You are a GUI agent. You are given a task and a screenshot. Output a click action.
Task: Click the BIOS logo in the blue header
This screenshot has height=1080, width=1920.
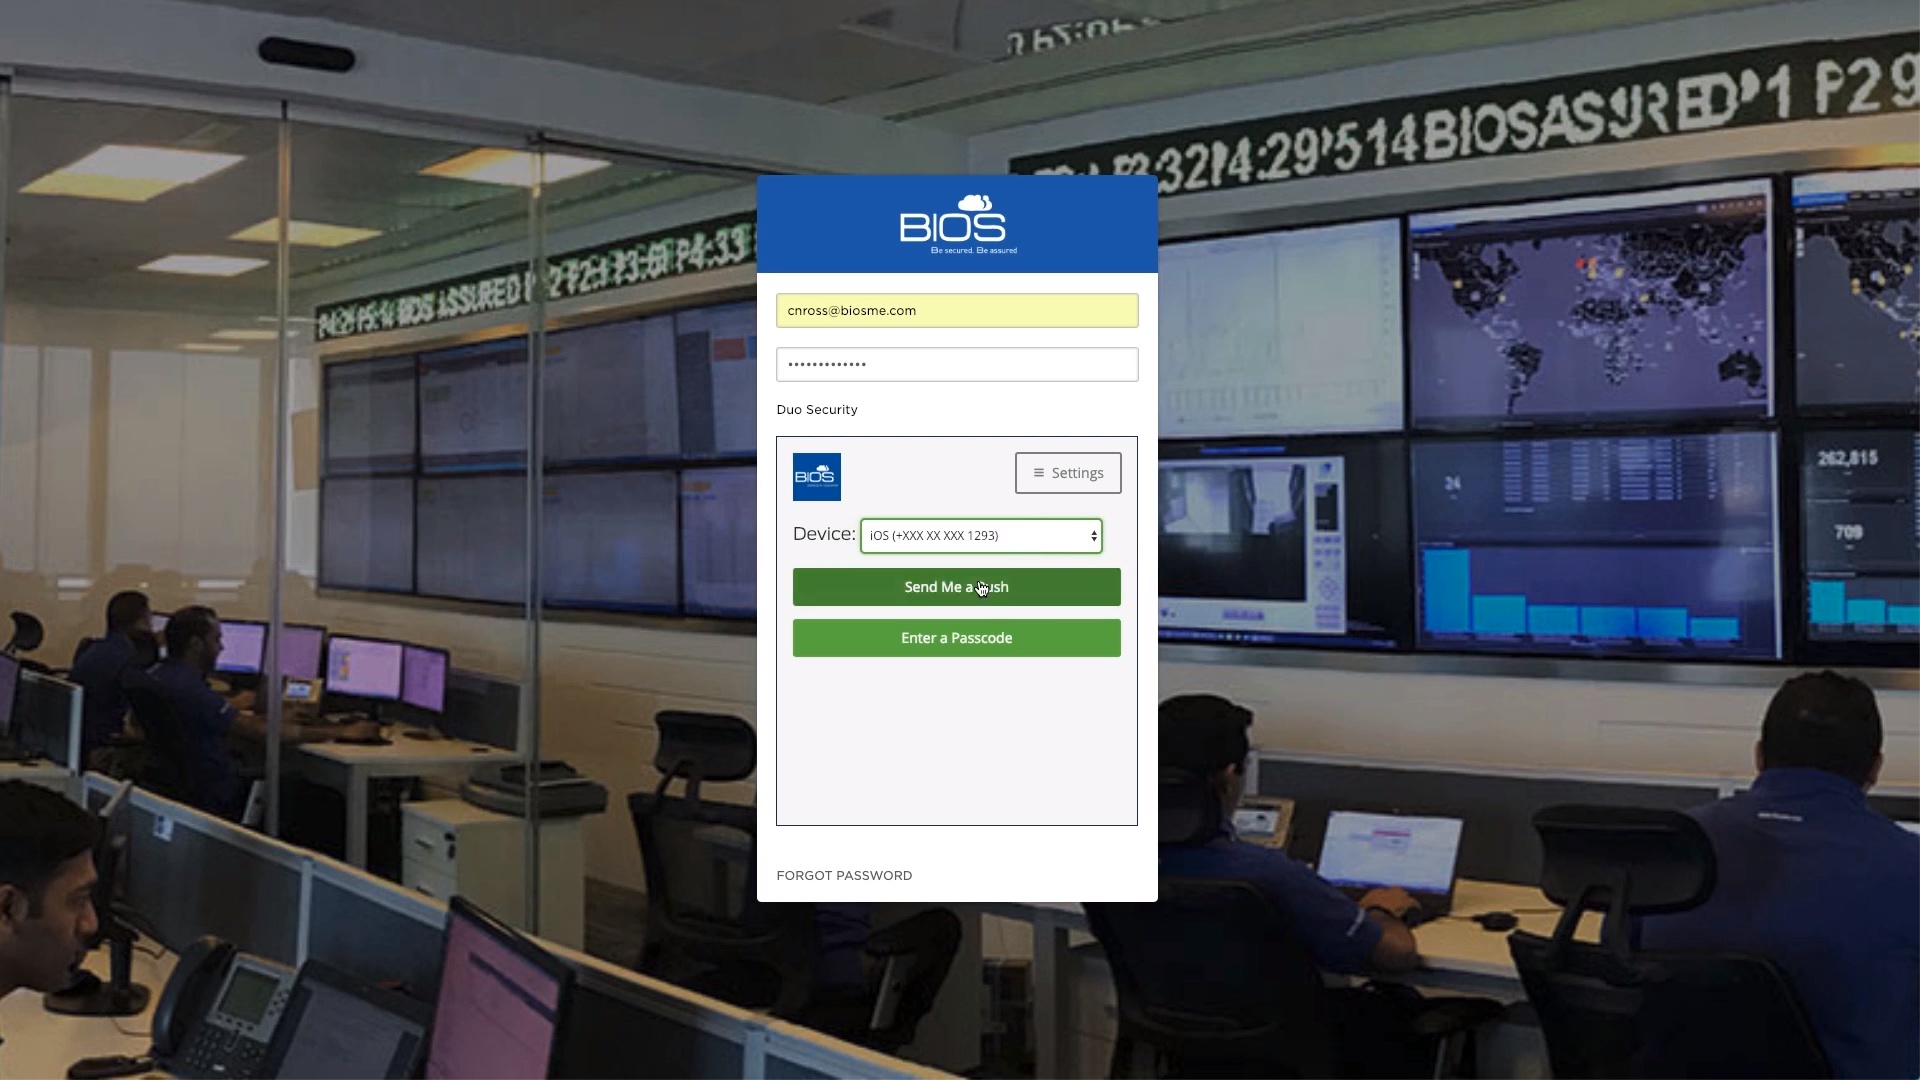click(x=952, y=227)
